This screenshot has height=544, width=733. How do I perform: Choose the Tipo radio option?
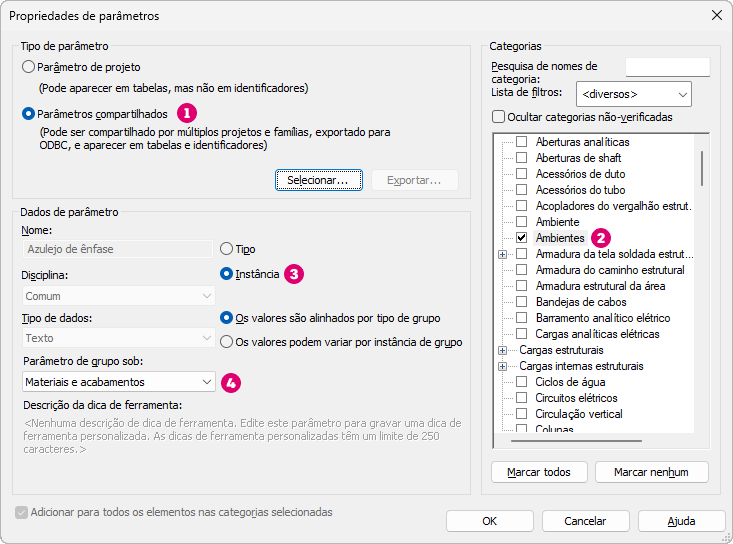(227, 248)
